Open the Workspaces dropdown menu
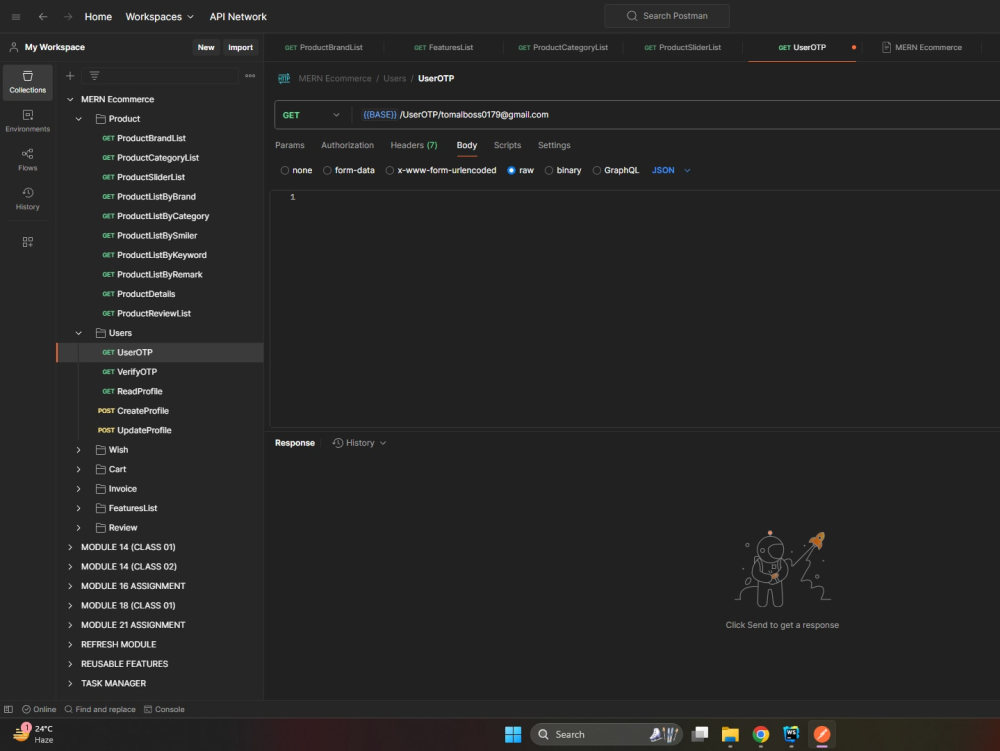 159,17
